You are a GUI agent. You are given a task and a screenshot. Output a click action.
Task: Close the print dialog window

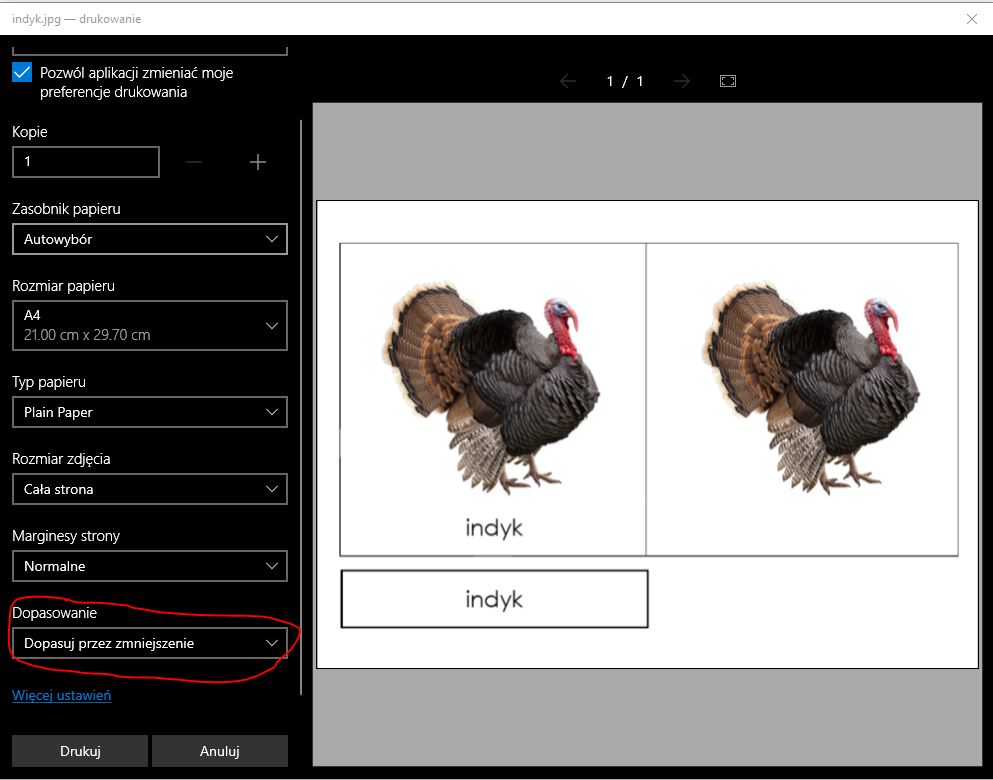point(971,18)
